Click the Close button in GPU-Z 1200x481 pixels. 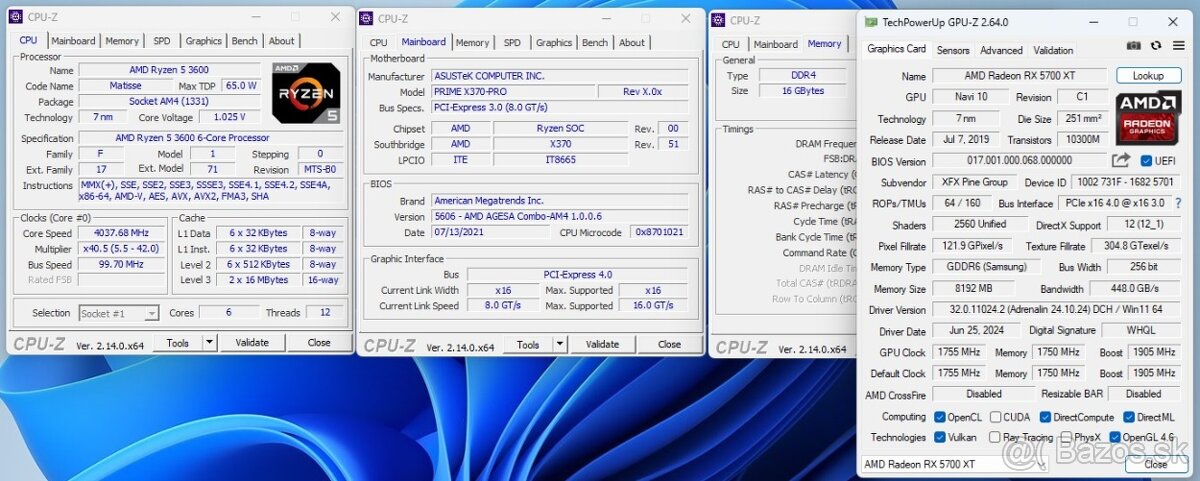pos(1156,464)
